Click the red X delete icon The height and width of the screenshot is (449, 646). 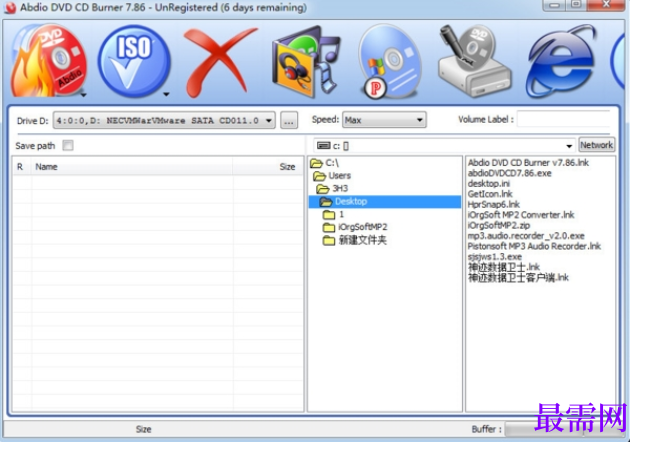point(220,62)
